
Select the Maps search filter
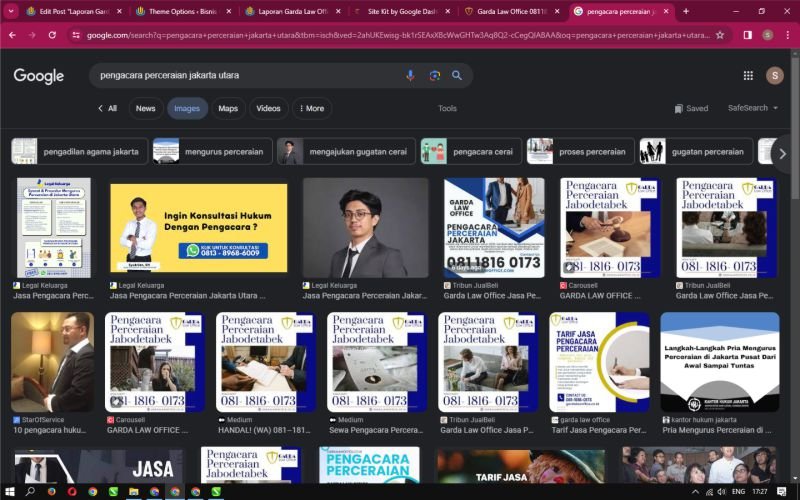point(228,108)
